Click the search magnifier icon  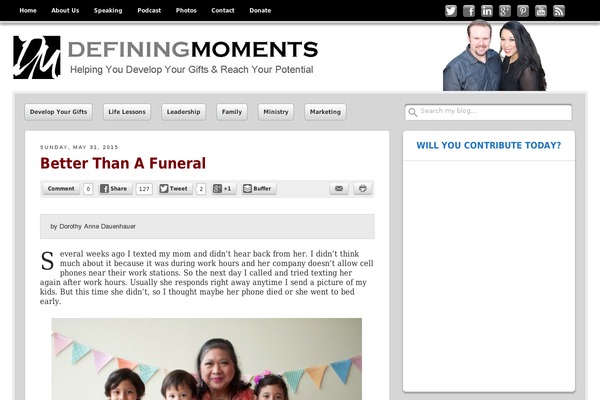412,112
